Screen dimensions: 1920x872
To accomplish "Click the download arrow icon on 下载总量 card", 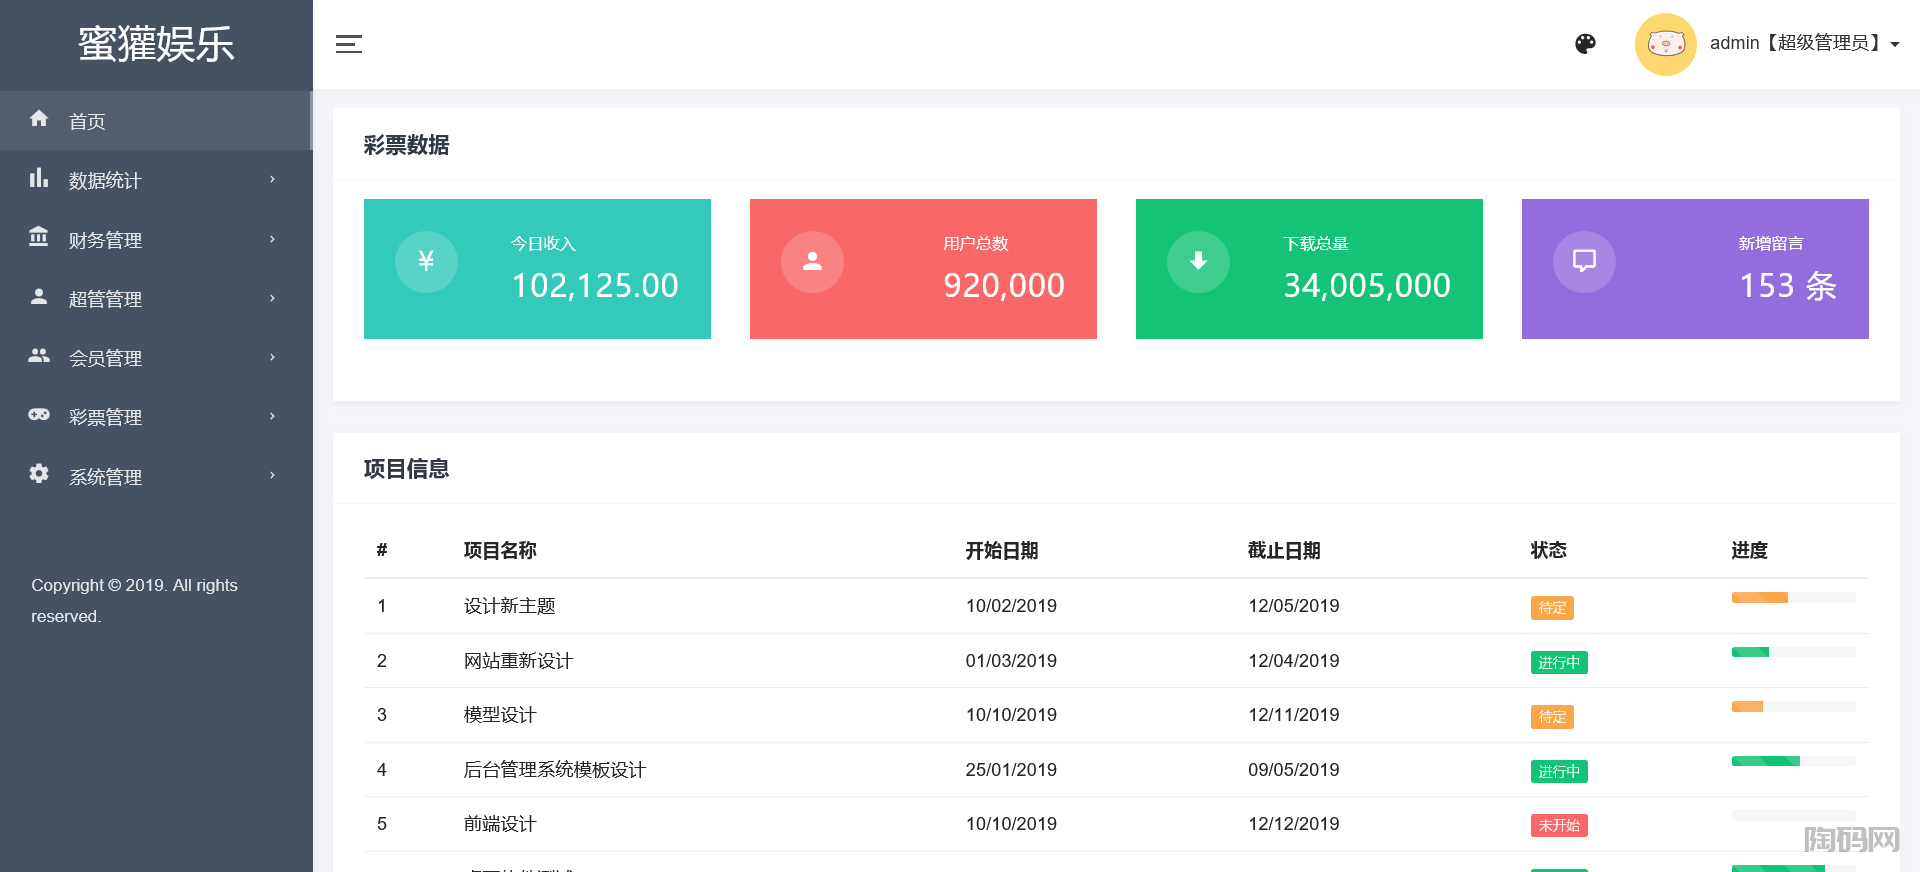I will [1198, 262].
